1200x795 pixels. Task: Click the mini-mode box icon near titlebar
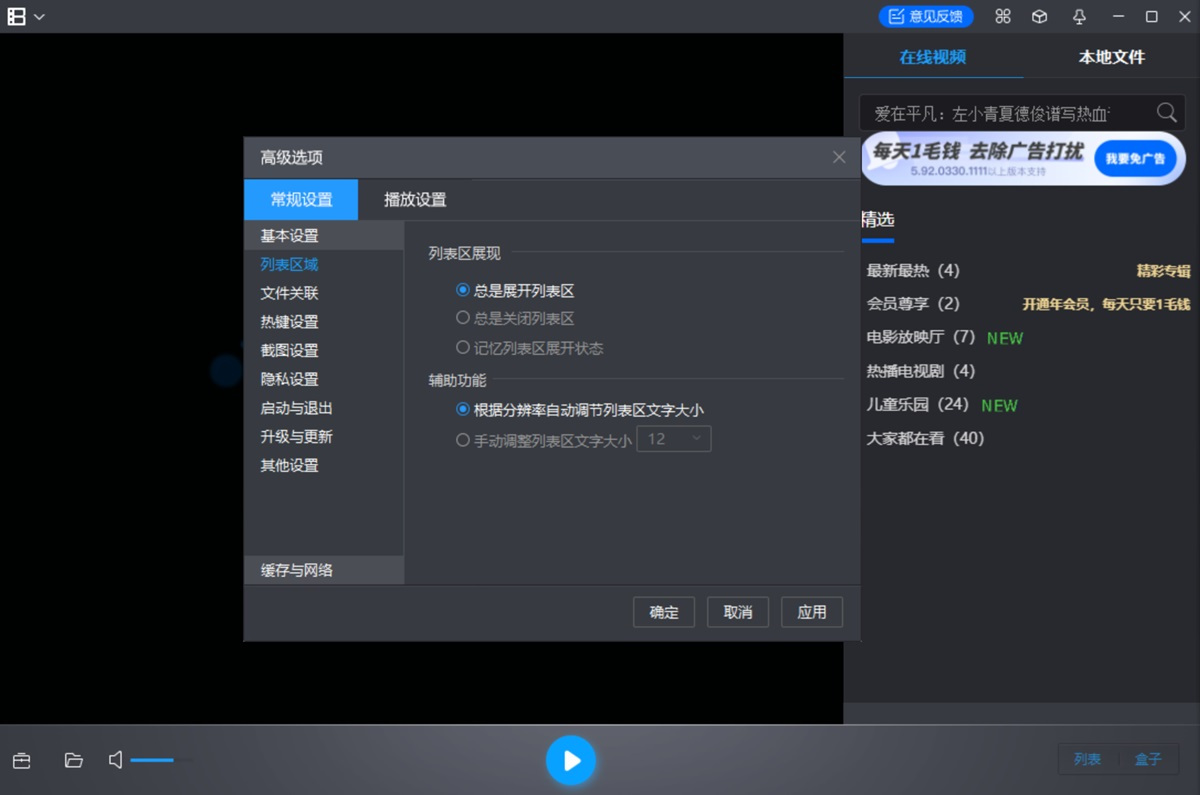(x=1041, y=16)
